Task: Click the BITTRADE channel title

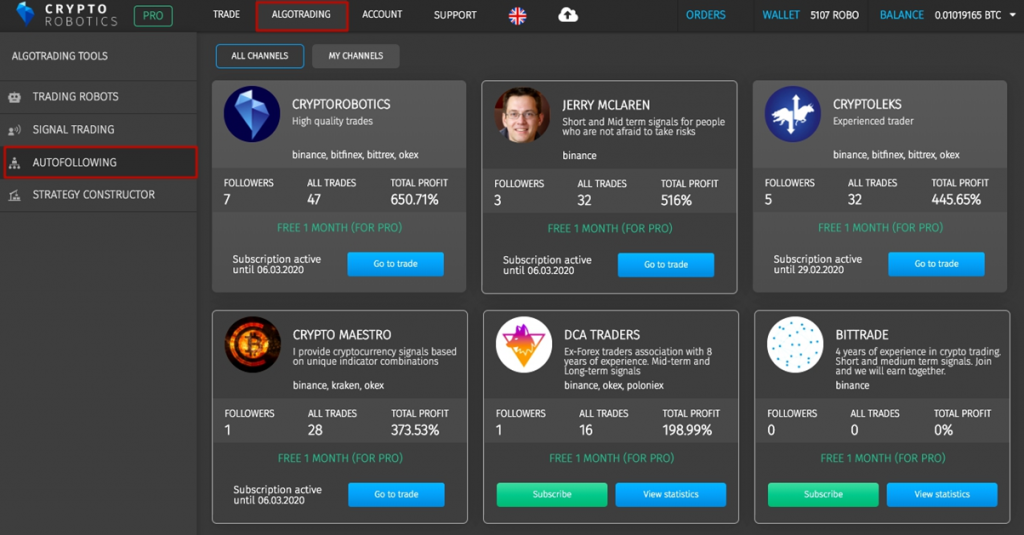Action: pos(862,335)
